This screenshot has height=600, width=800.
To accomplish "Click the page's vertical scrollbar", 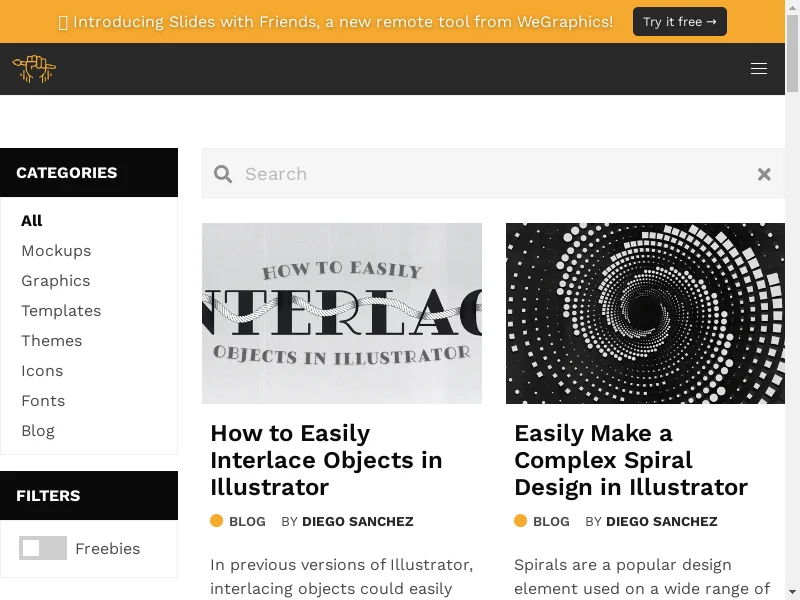I will click(793, 300).
